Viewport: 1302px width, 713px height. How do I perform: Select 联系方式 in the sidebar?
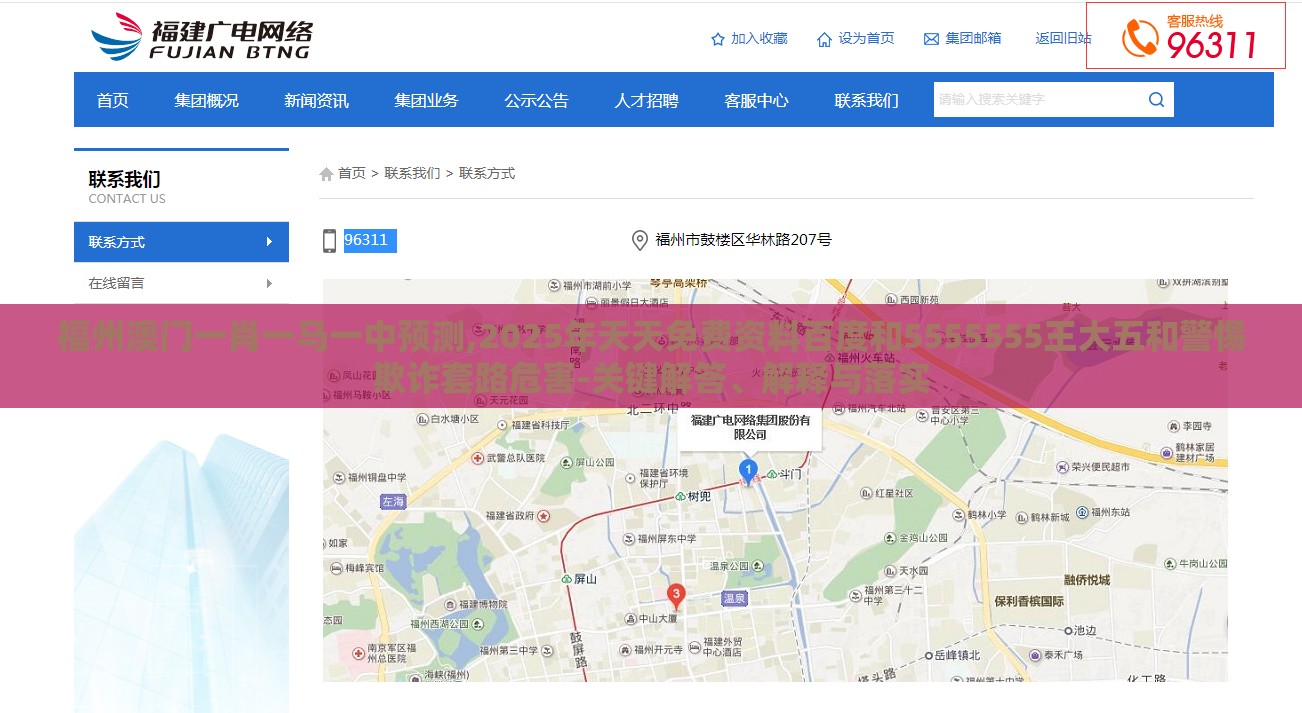pos(181,242)
